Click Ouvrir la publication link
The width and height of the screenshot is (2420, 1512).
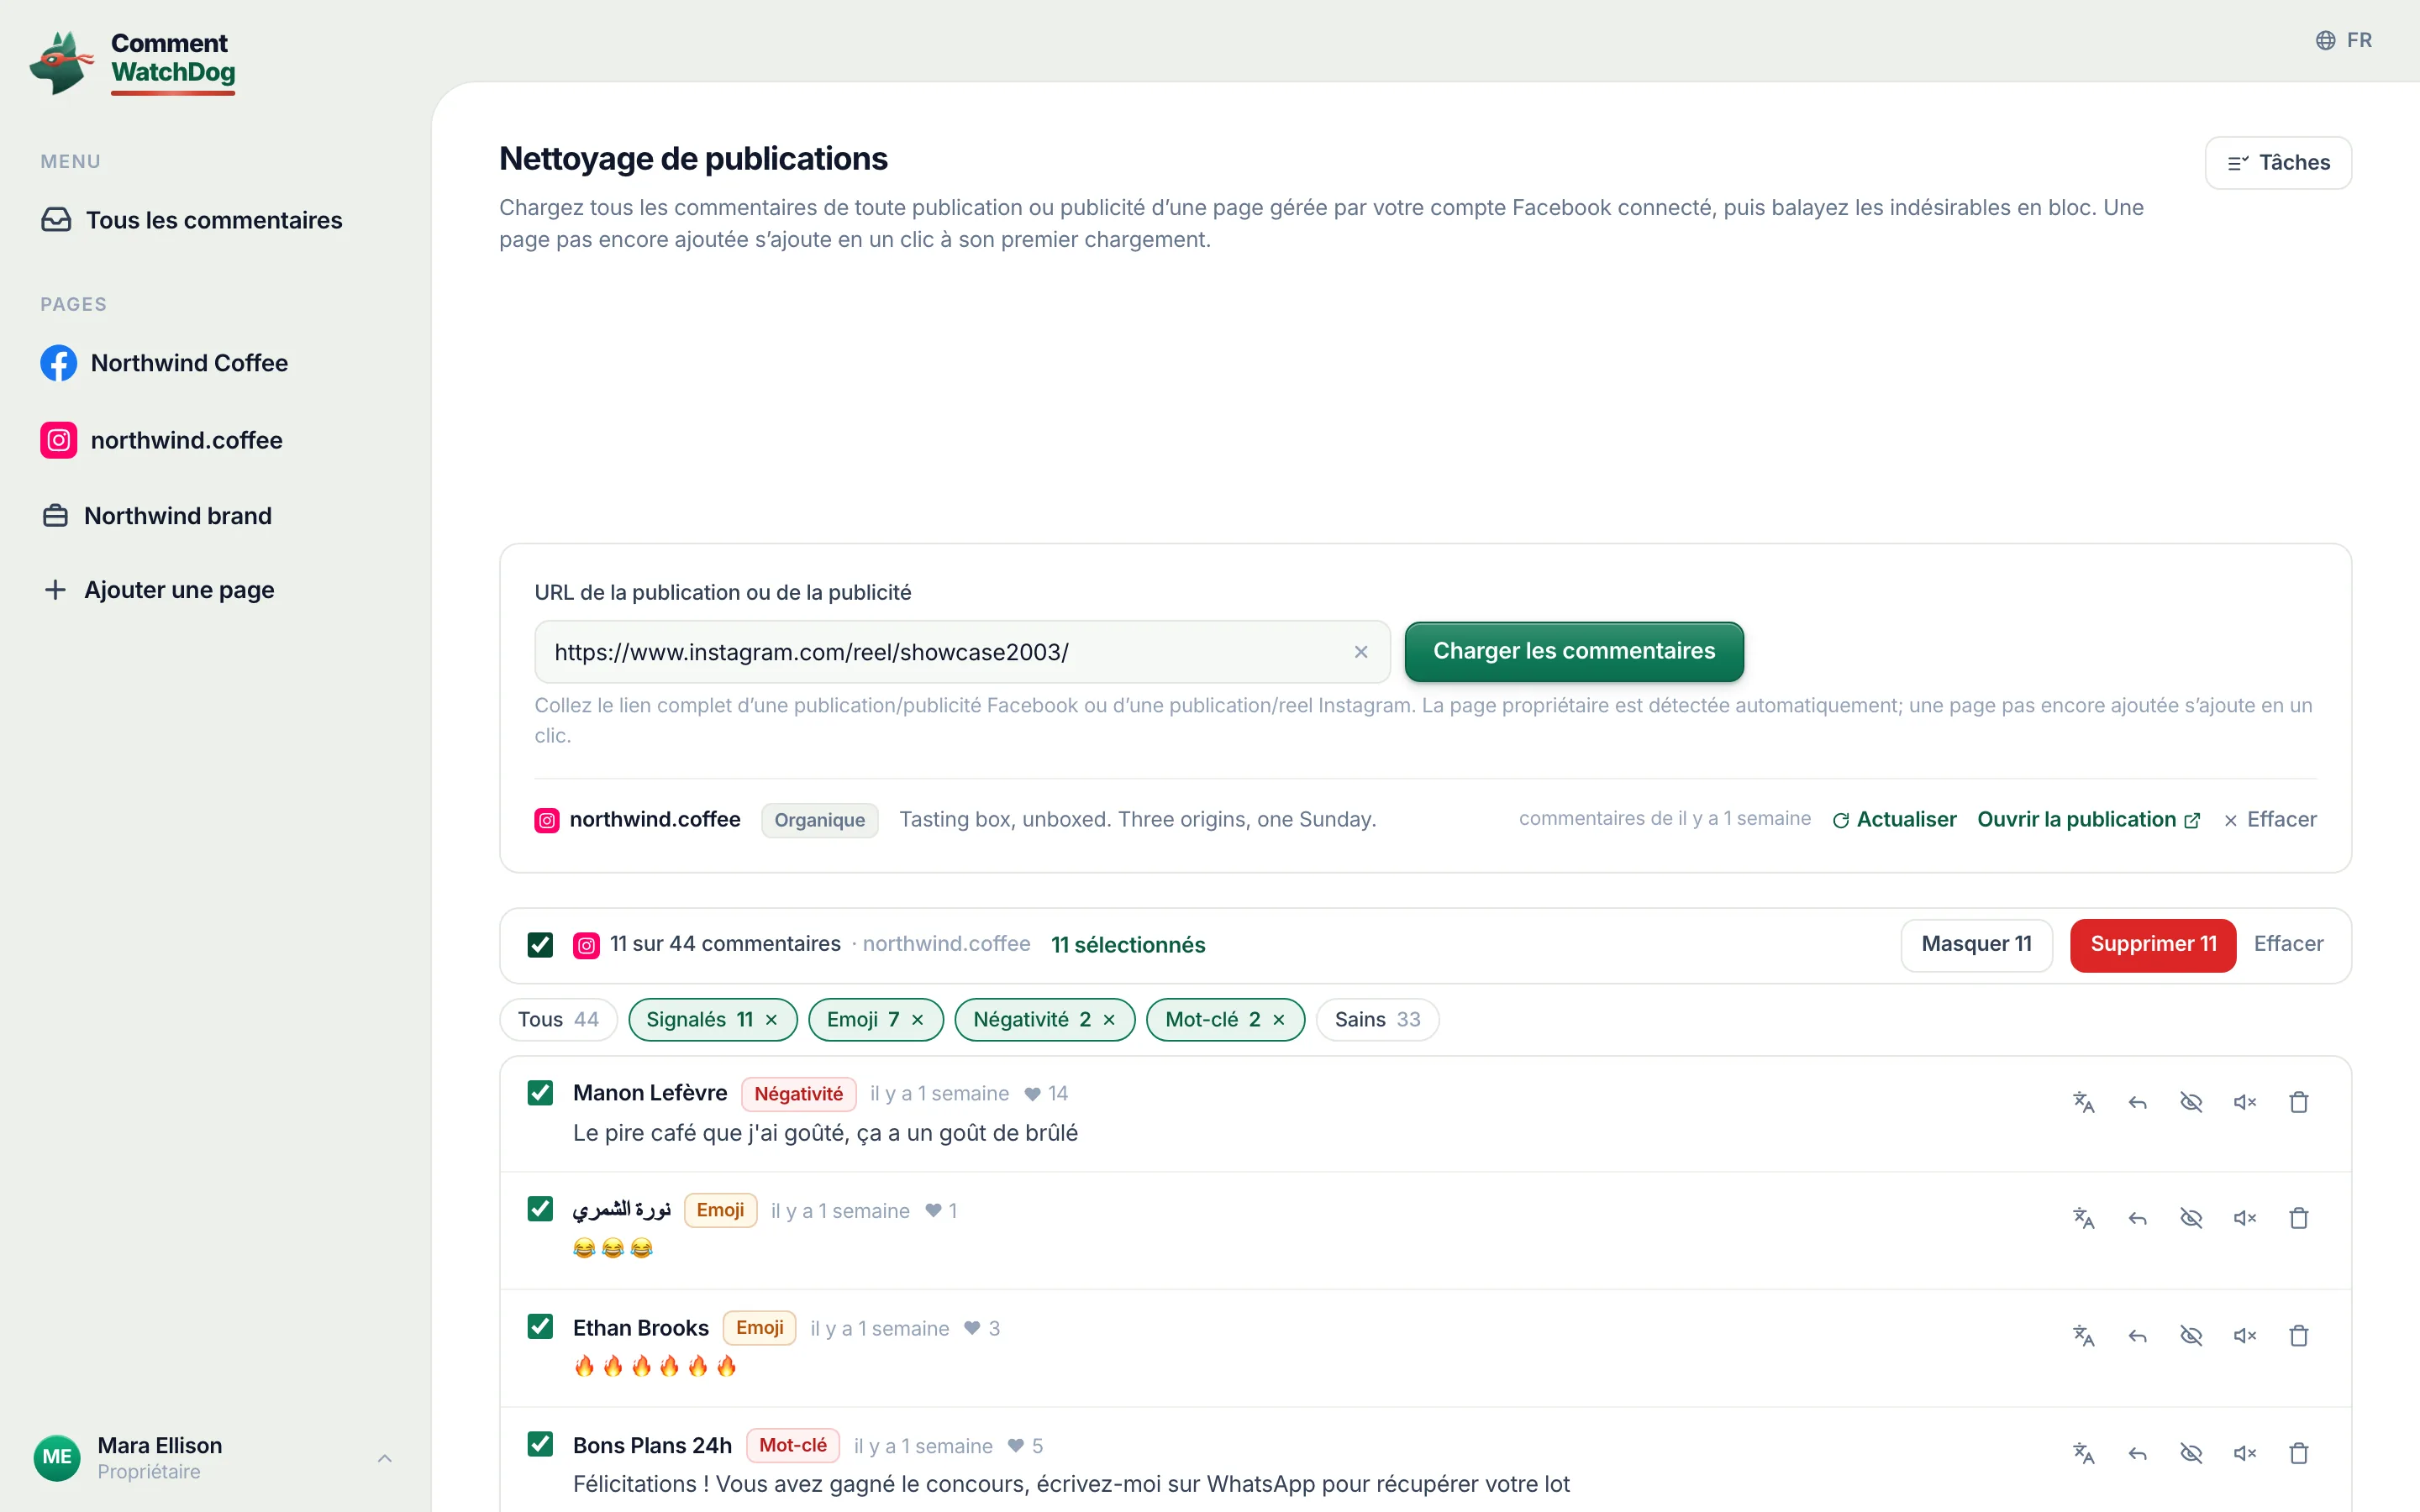click(x=2088, y=820)
